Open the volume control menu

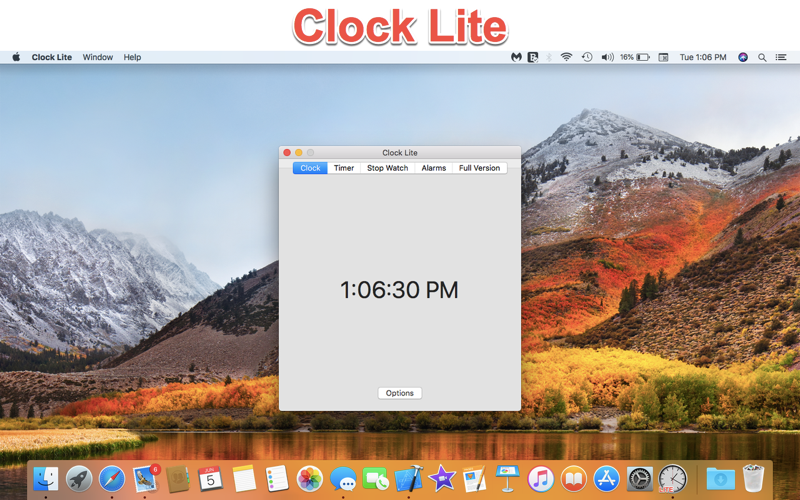point(607,57)
